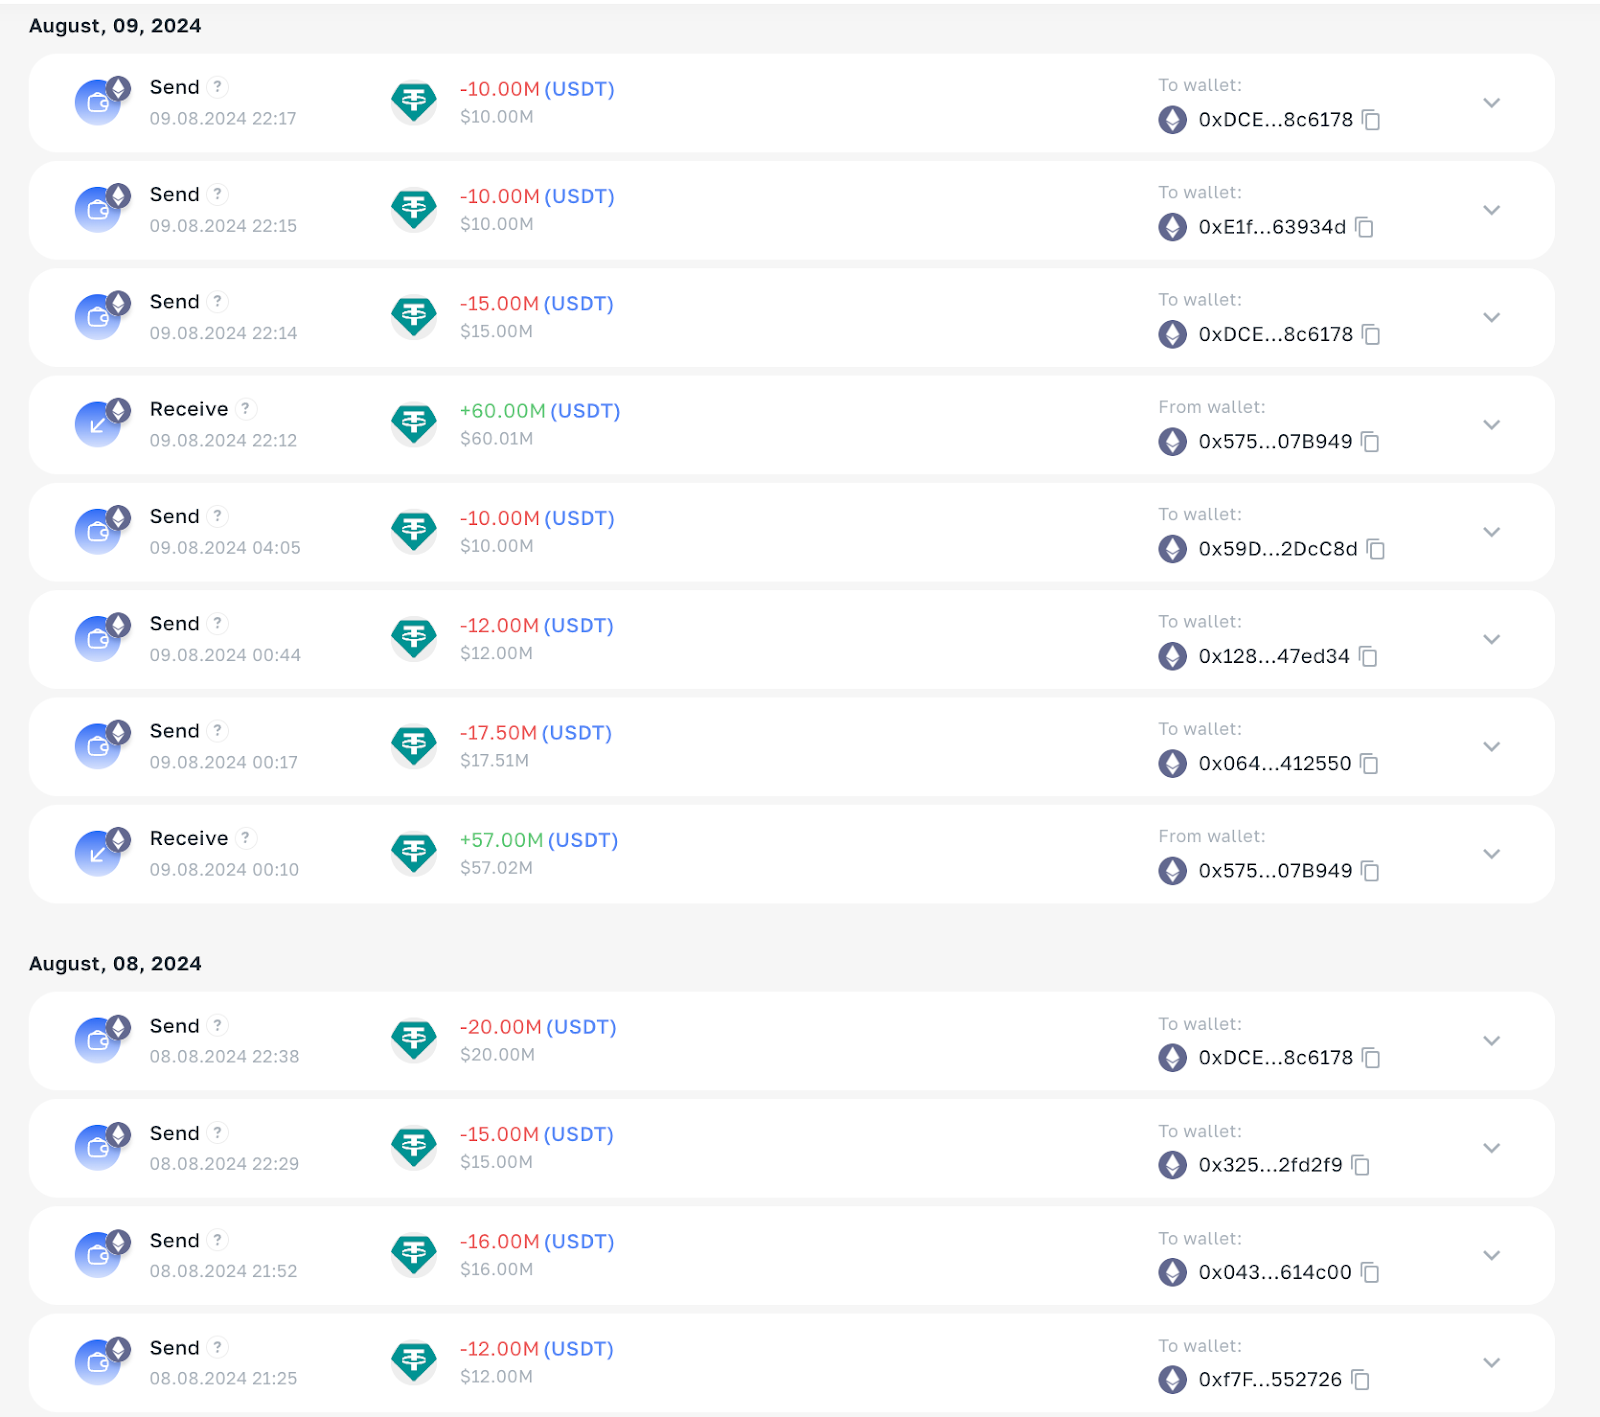Screen dimensions: 1600x1417
Task: Expand the 09.08.2024 22:15 send transaction
Action: click(x=1491, y=210)
